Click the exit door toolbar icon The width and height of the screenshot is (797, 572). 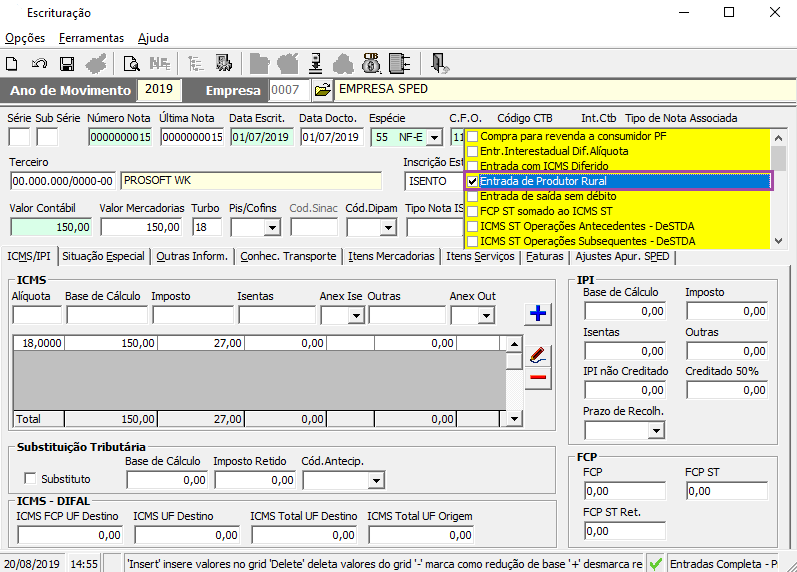439,64
